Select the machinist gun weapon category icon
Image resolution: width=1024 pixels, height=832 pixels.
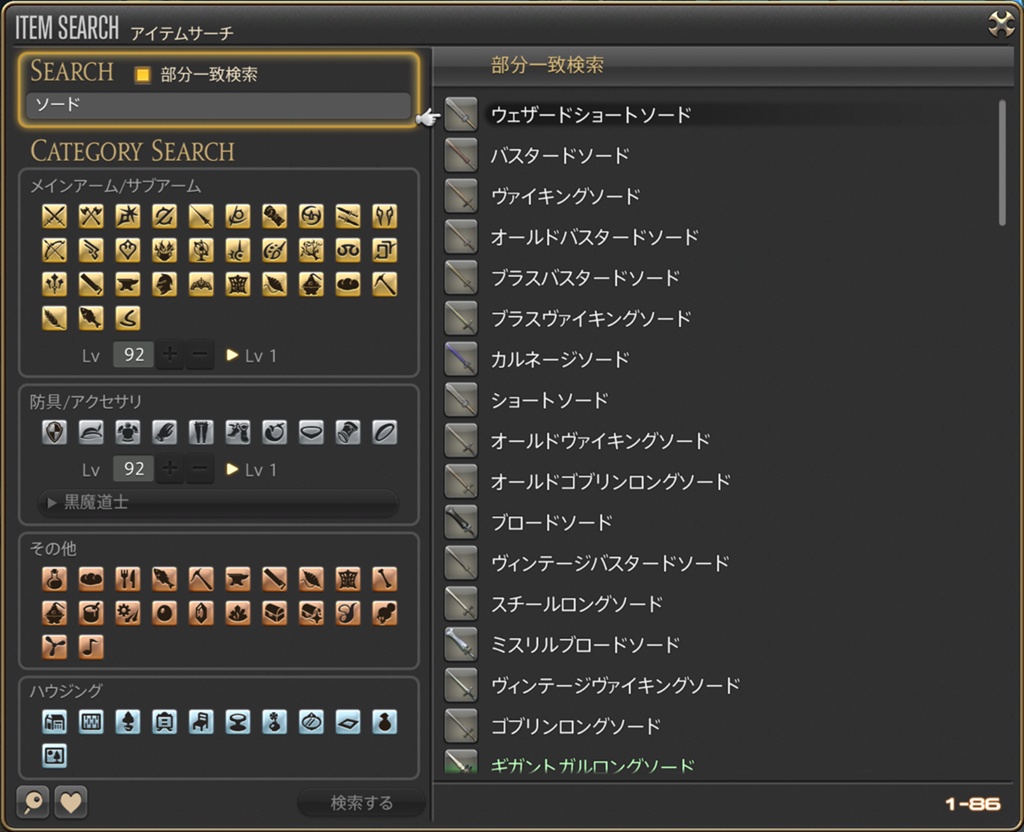[x=91, y=250]
